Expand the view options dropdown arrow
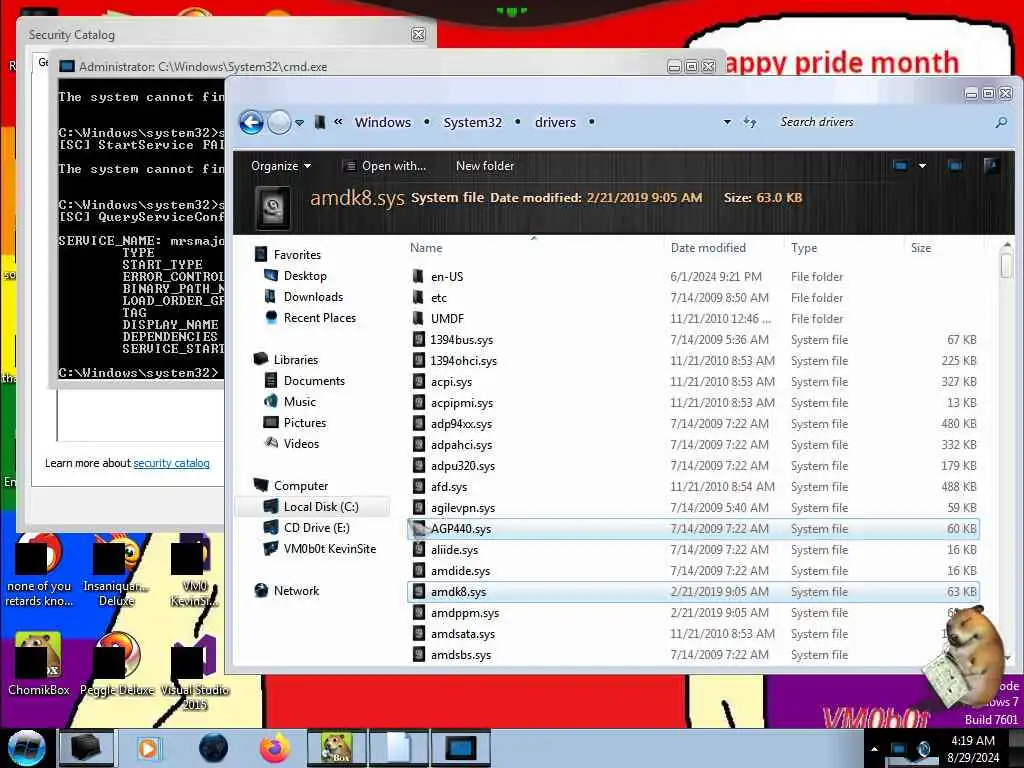Image resolution: width=1024 pixels, height=768 pixels. tap(922, 166)
